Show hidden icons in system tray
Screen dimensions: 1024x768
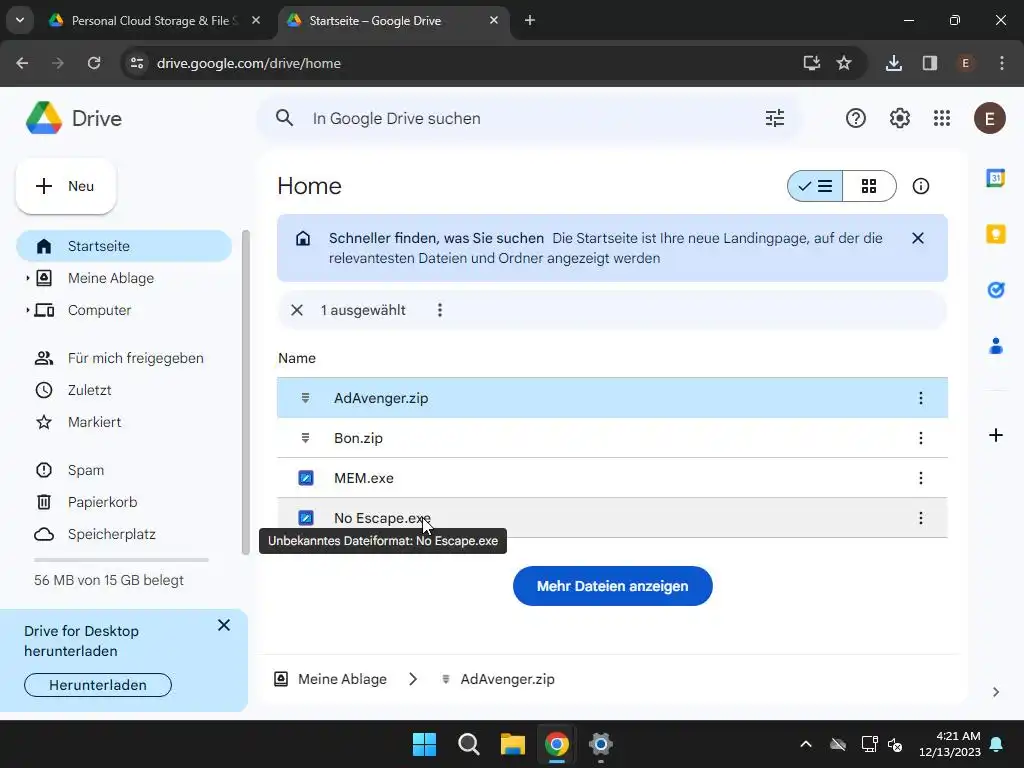click(x=806, y=744)
